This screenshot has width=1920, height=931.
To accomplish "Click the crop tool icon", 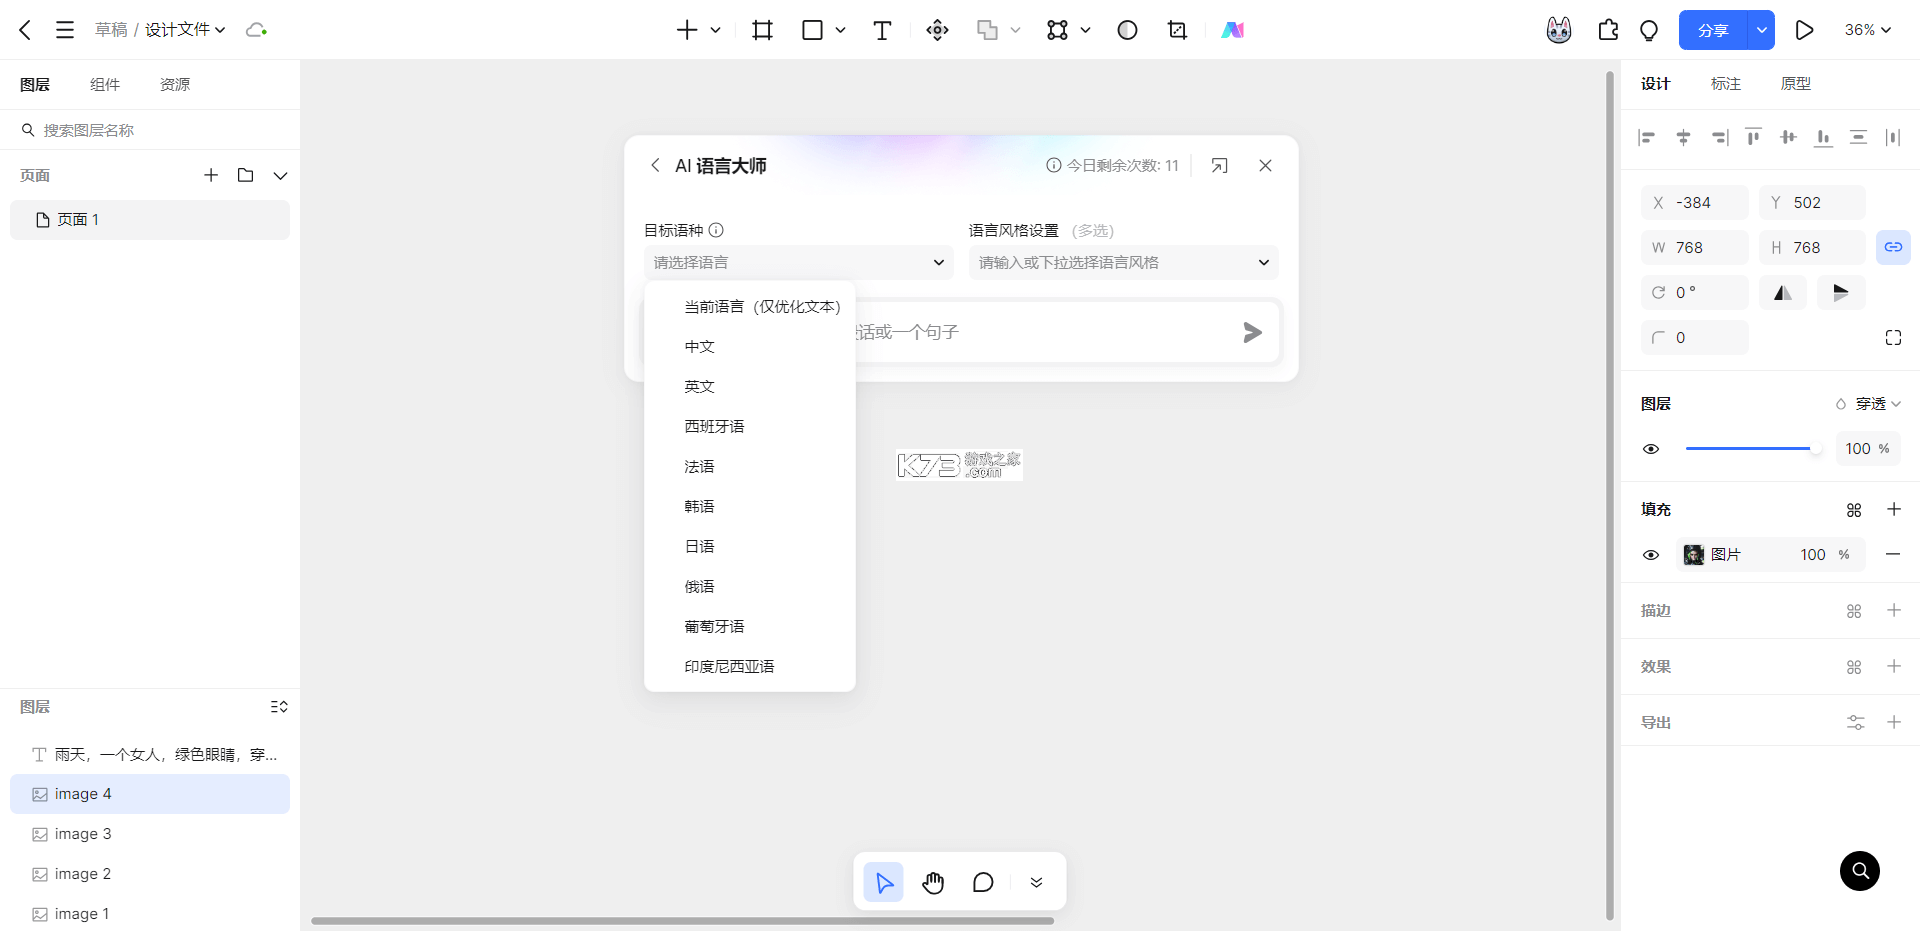I will [1177, 30].
